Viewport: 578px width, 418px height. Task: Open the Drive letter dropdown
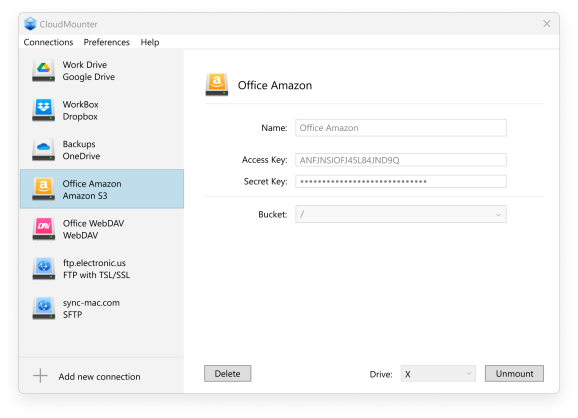coord(438,374)
